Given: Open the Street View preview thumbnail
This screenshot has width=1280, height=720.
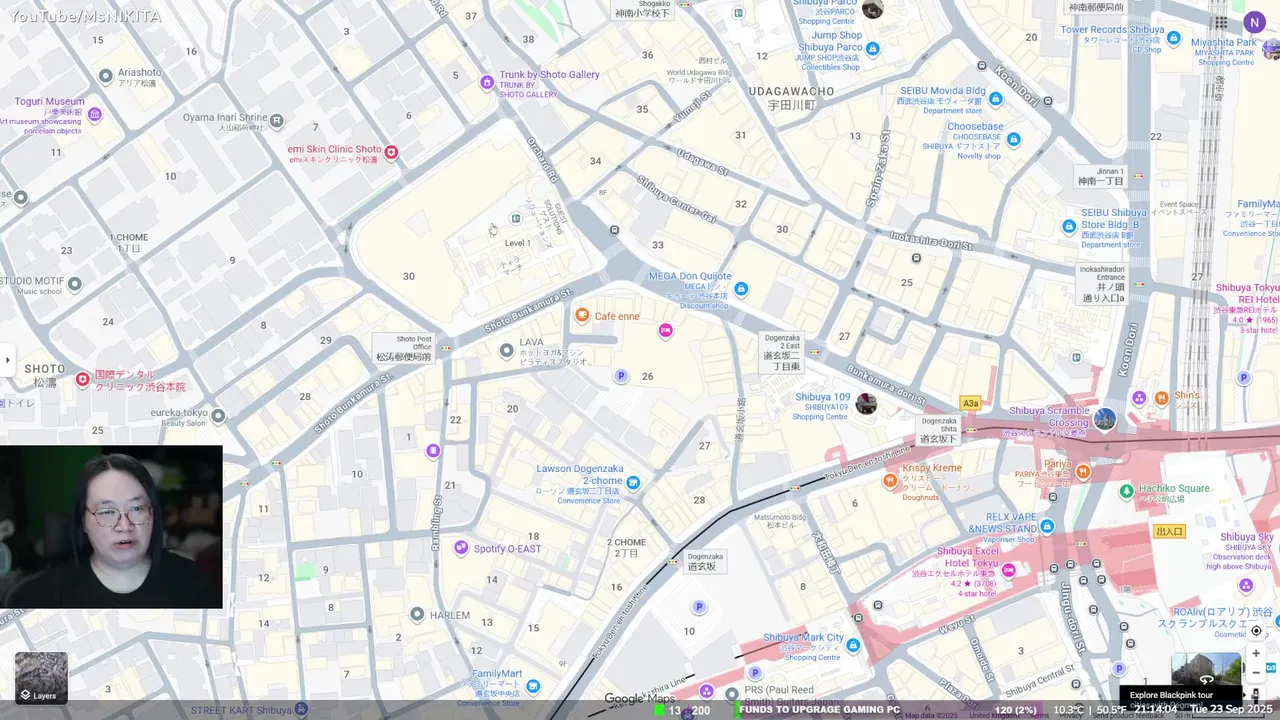Looking at the screenshot, I should click(x=1206, y=670).
